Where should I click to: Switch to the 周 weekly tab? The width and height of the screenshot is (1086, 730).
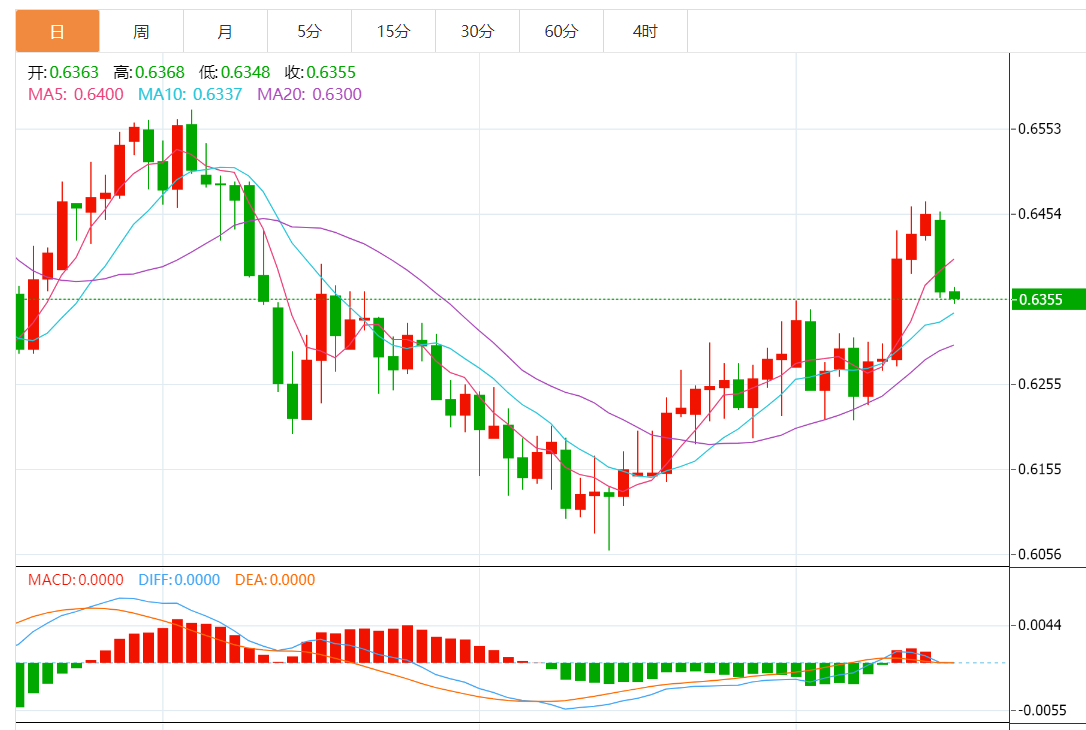141,32
